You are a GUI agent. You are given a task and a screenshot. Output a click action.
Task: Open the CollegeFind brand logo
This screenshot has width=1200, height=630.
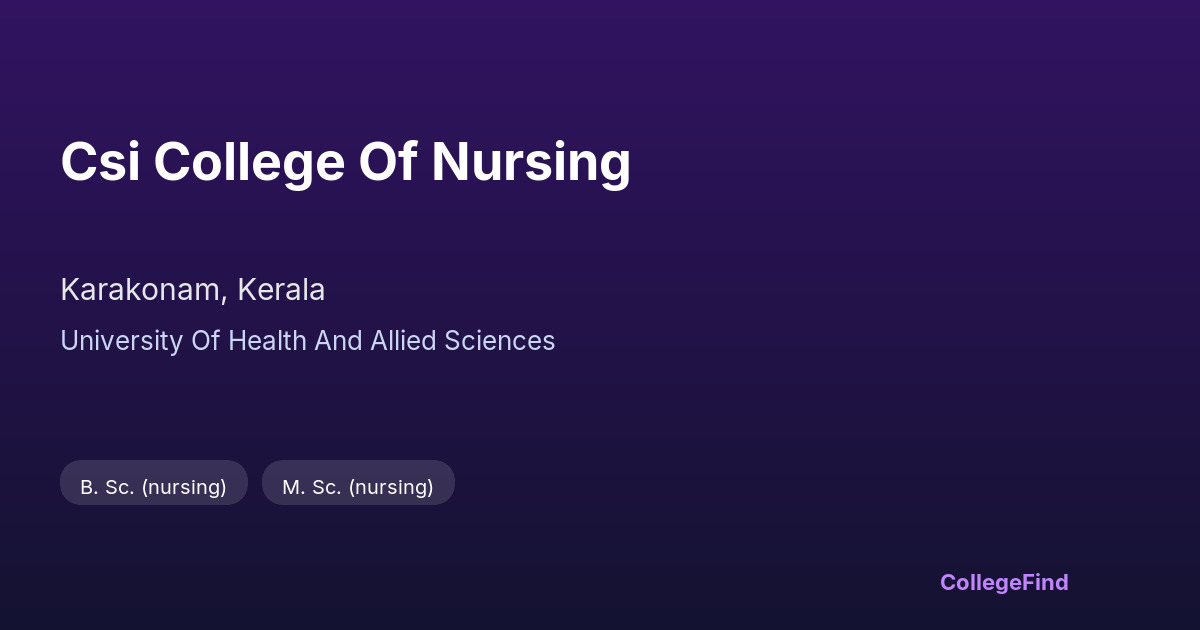tap(1004, 582)
